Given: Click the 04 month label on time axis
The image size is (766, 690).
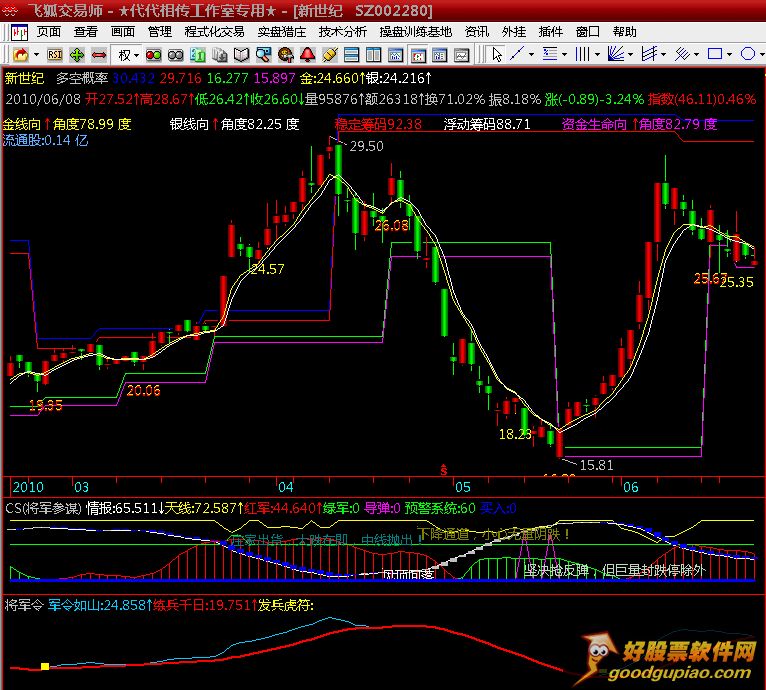Looking at the screenshot, I should click(x=287, y=486).
